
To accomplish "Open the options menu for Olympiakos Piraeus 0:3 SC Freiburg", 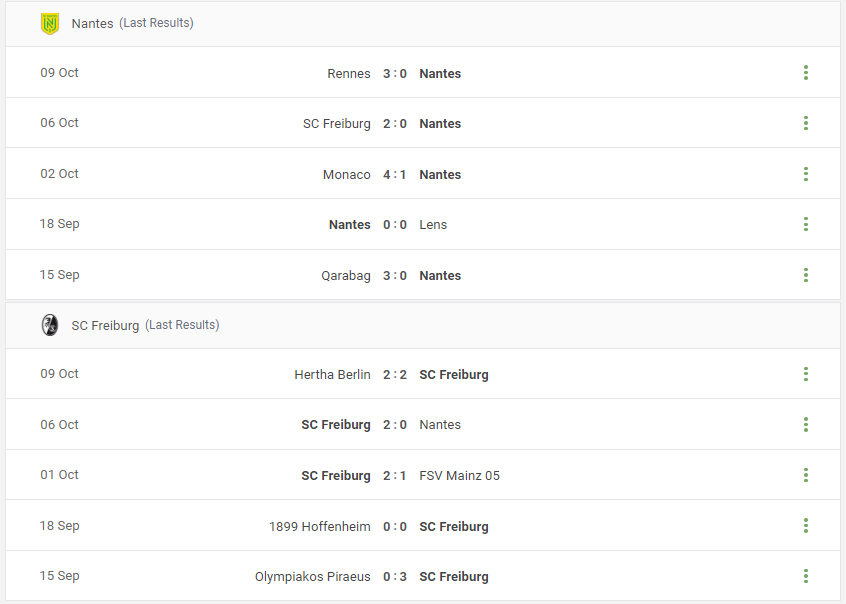I will click(x=806, y=576).
